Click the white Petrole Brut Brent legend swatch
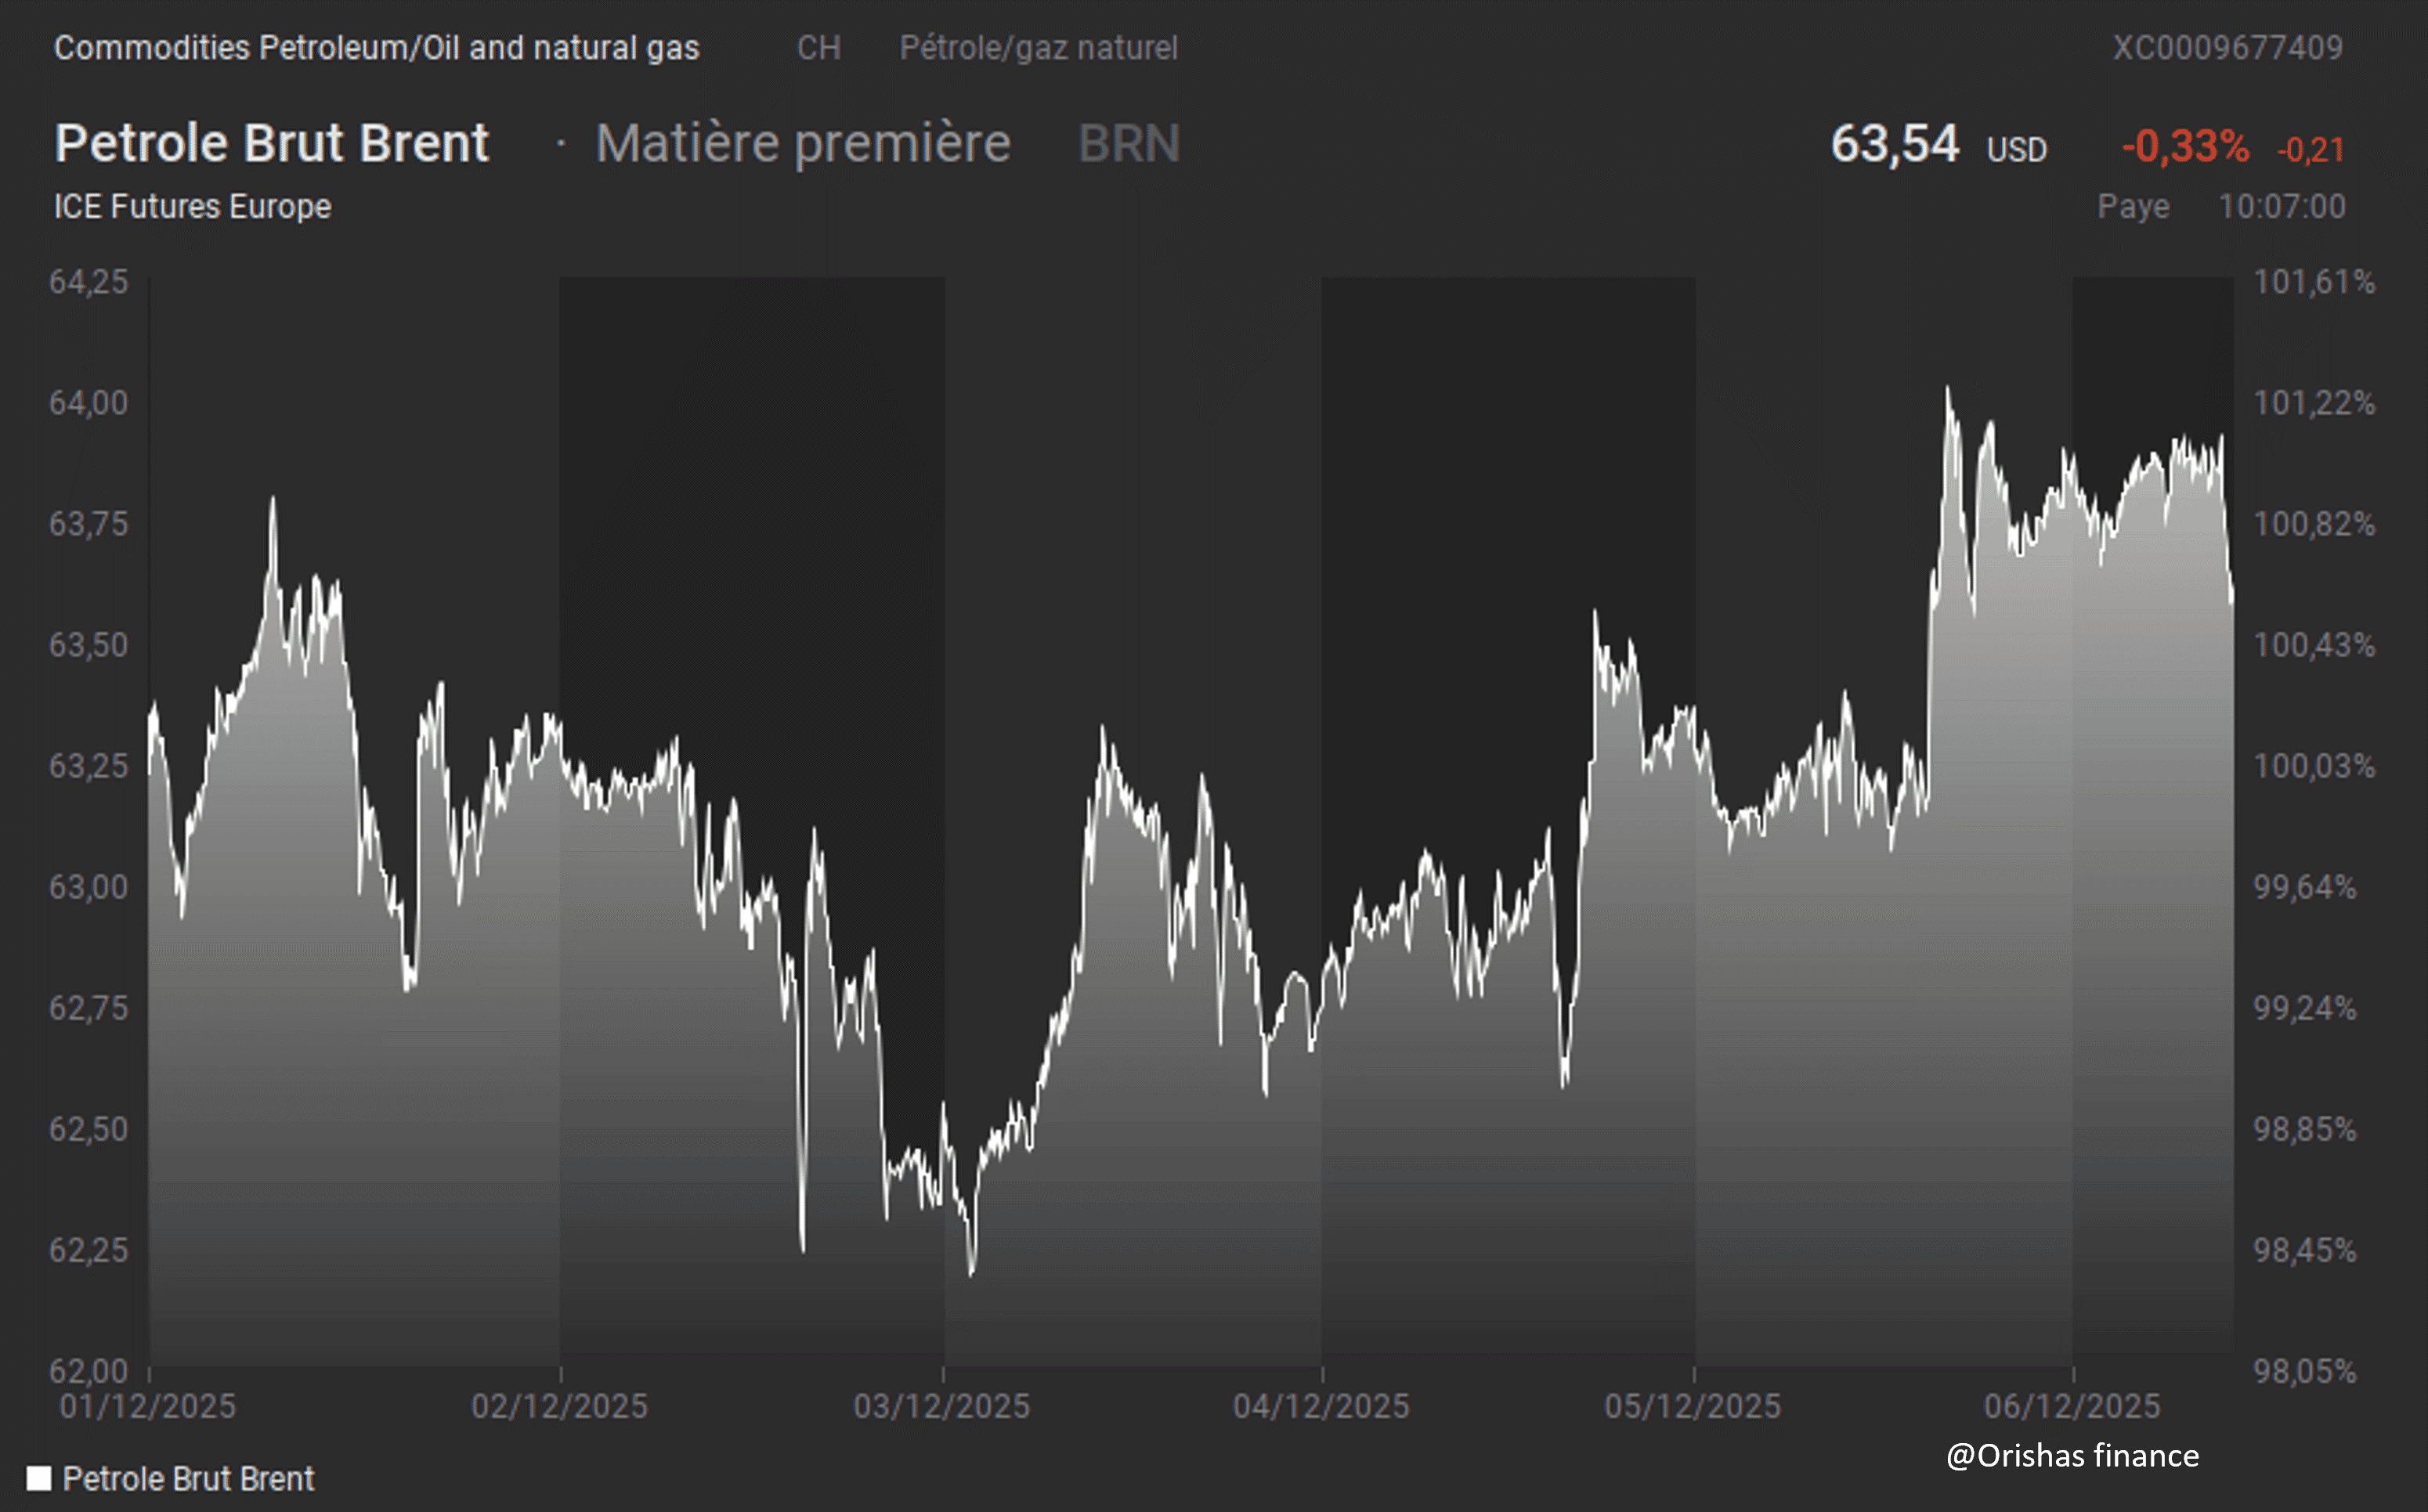 click(38, 1478)
